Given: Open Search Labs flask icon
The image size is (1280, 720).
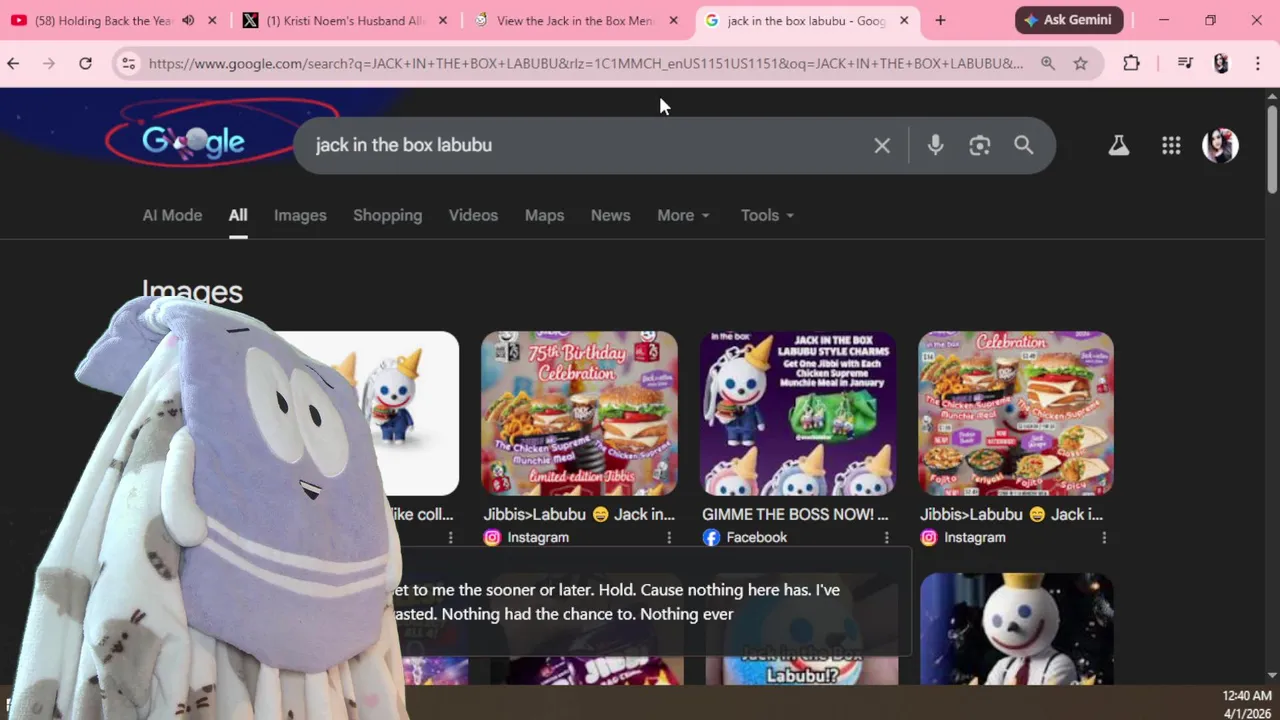Looking at the screenshot, I should pyautogui.click(x=1119, y=145).
